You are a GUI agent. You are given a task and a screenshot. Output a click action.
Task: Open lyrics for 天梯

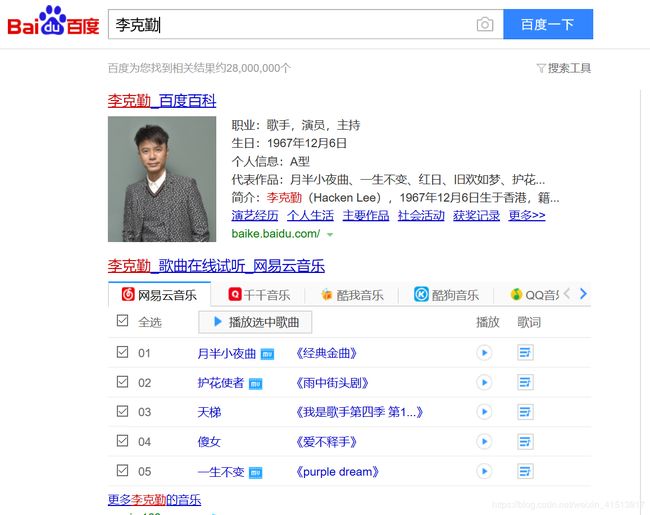[x=525, y=412]
